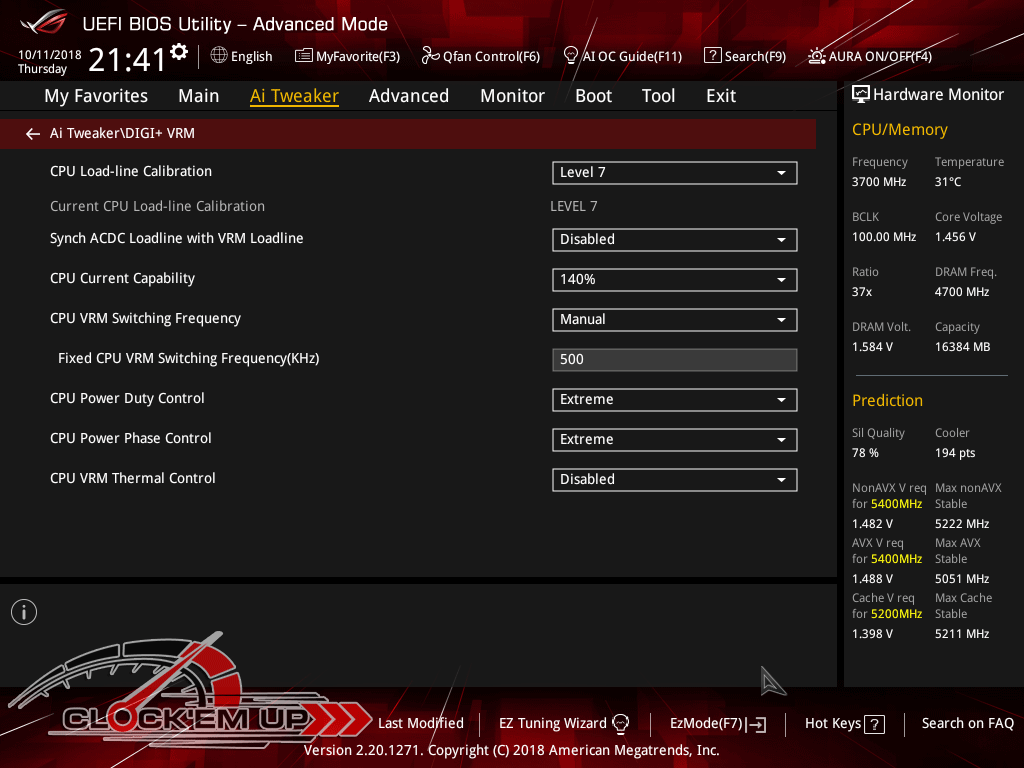Open AI OC Guide lightbulb icon
The image size is (1024, 768).
tap(571, 56)
